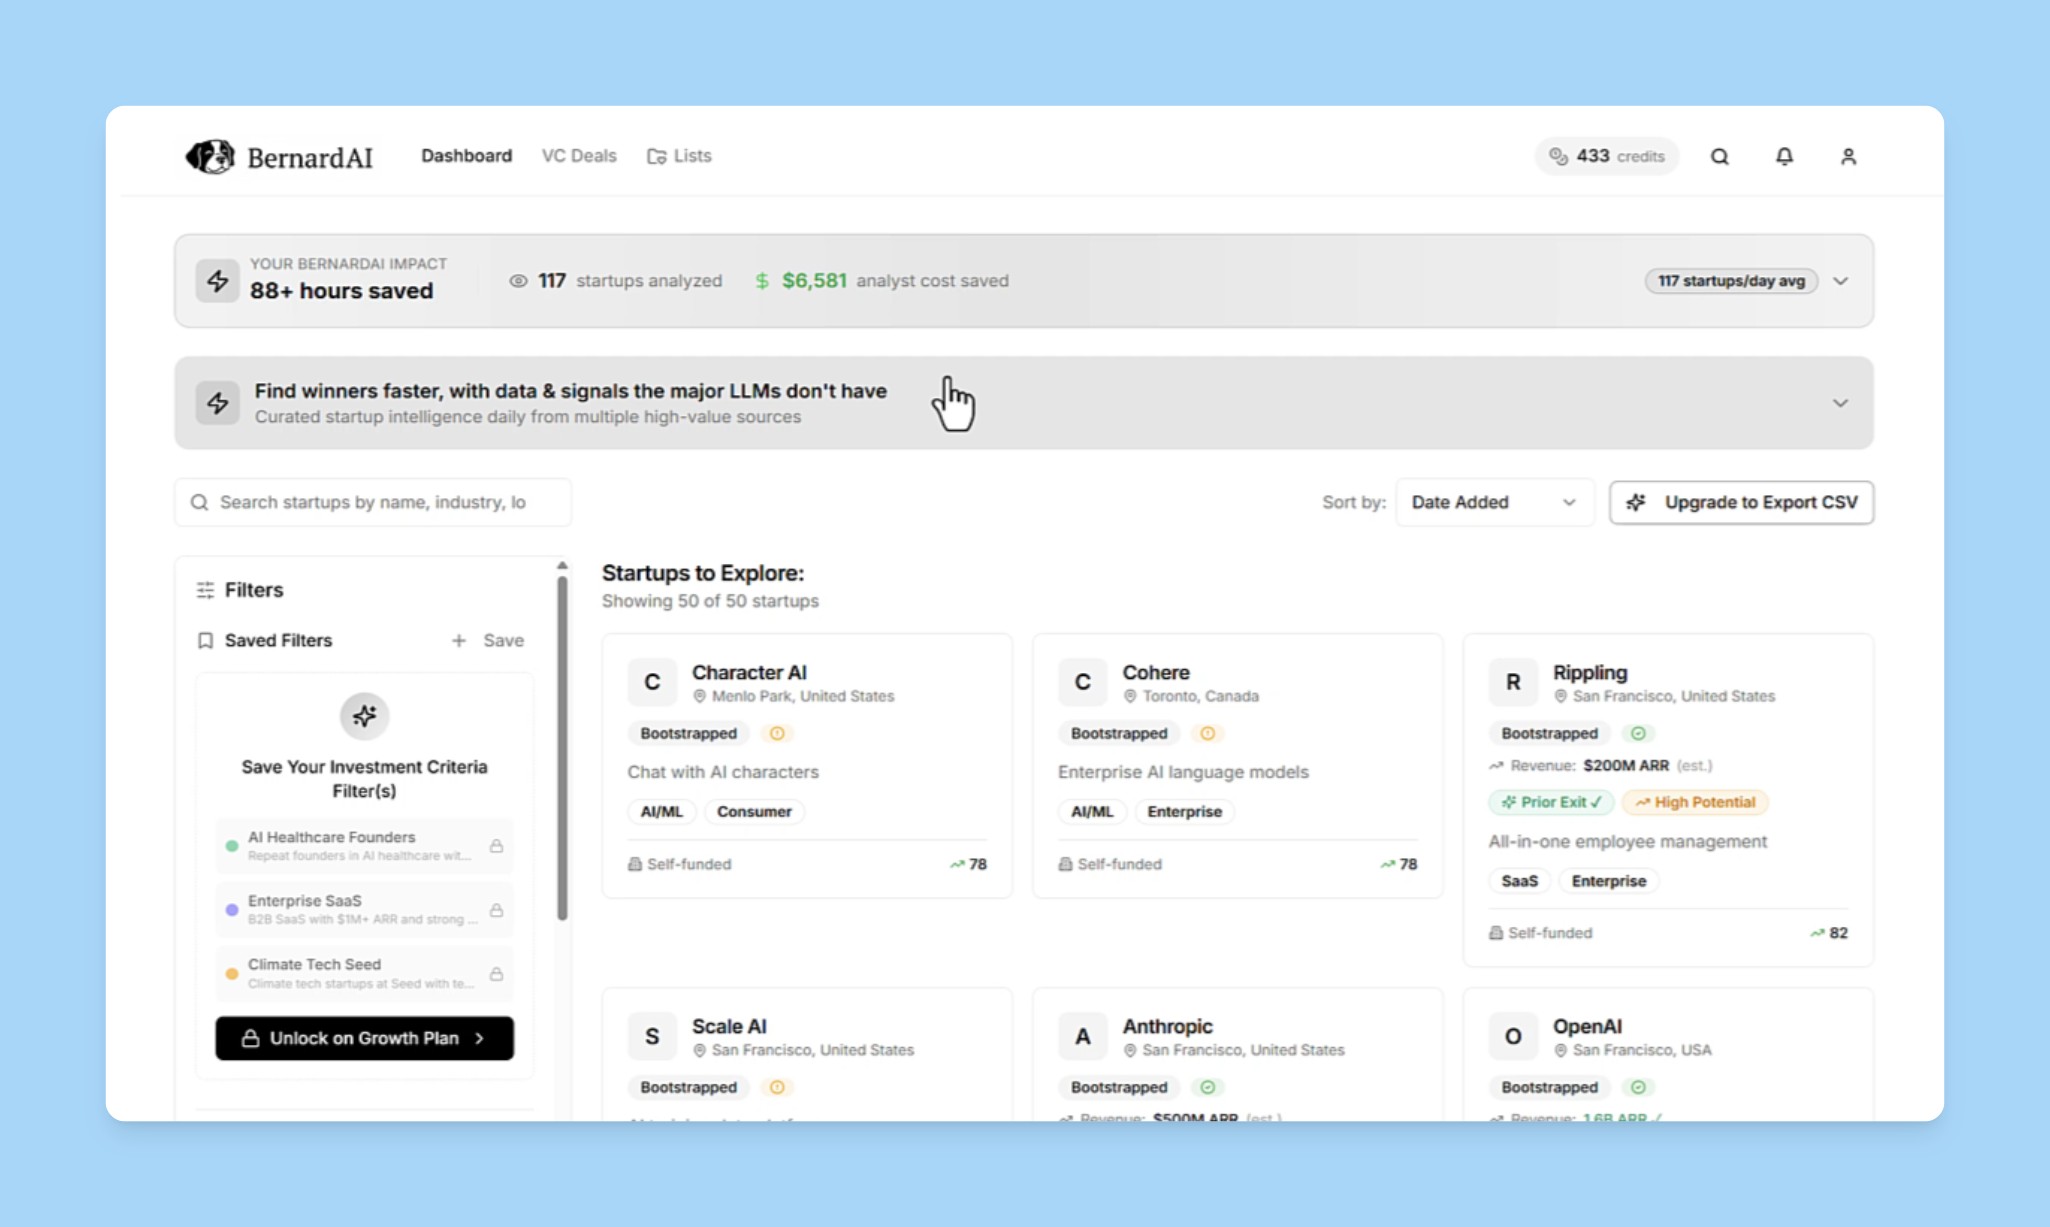Expand the BernardAI Impact banner chevron

pos(1840,281)
